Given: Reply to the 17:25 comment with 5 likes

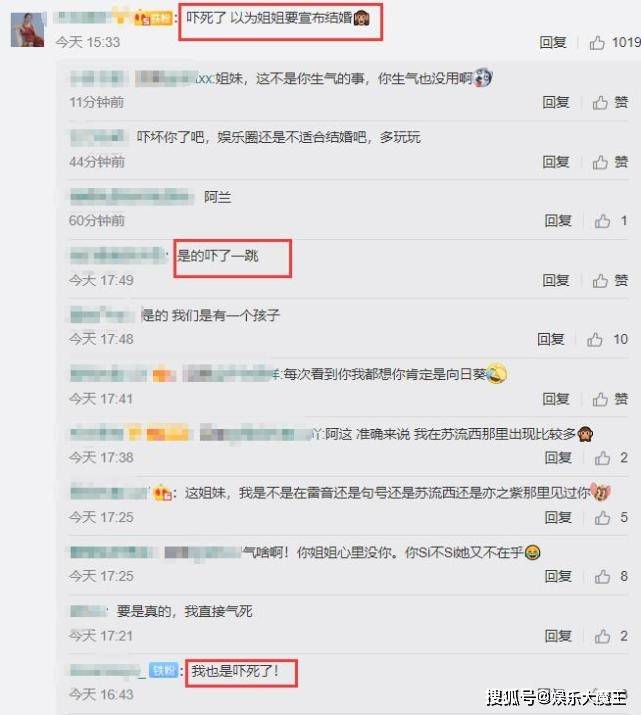Looking at the screenshot, I should 558,517.
